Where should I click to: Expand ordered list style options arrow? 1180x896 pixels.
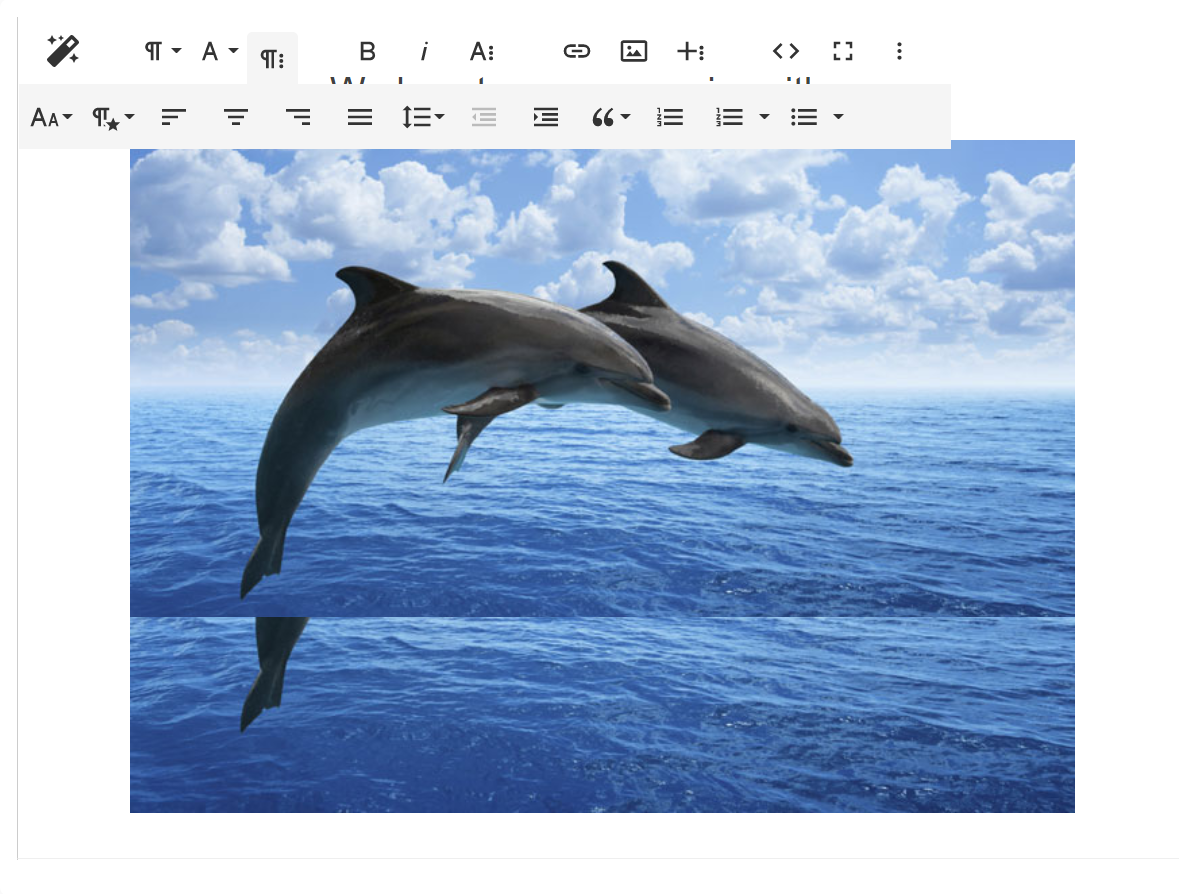pos(764,117)
